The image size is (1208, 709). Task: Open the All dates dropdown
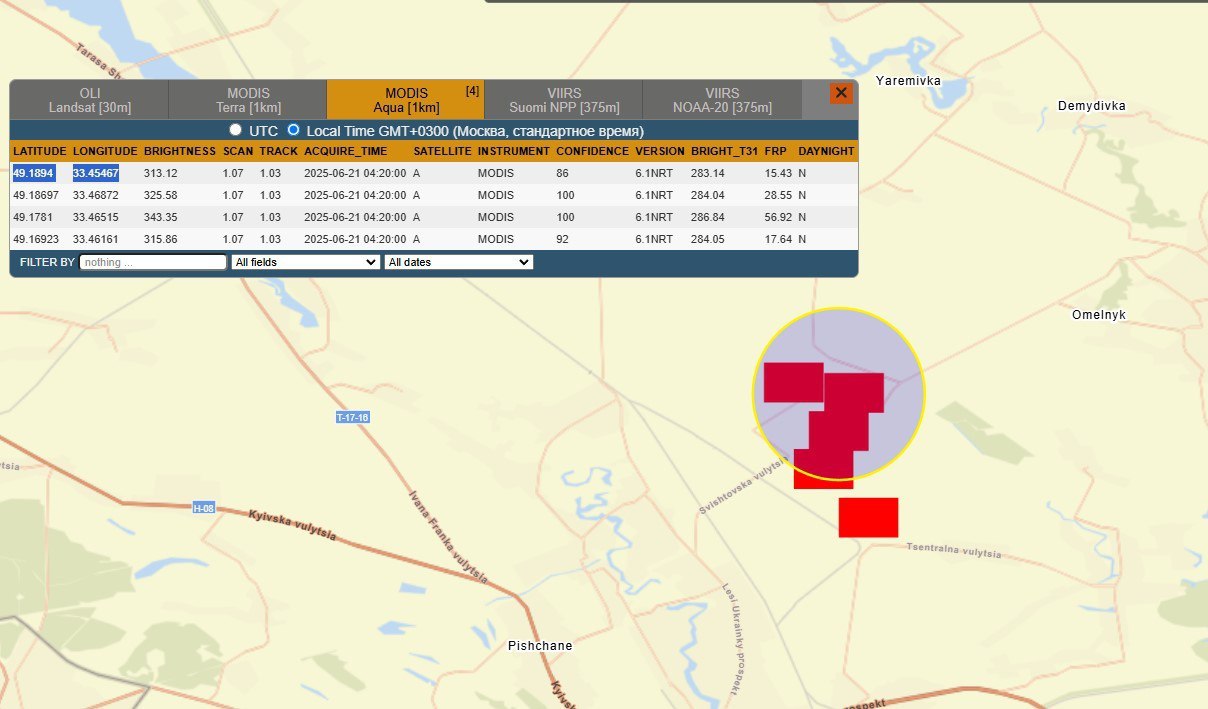point(458,262)
